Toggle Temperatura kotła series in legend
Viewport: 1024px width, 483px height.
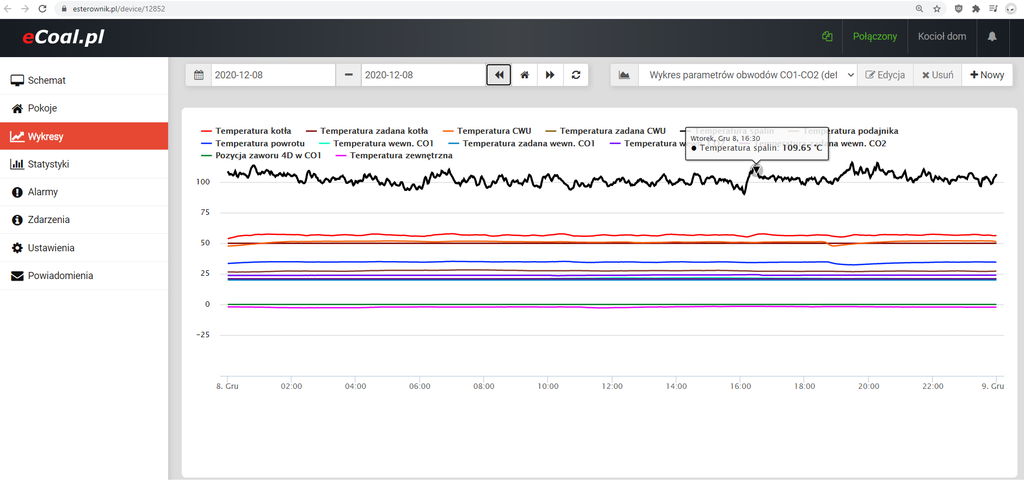click(x=246, y=131)
